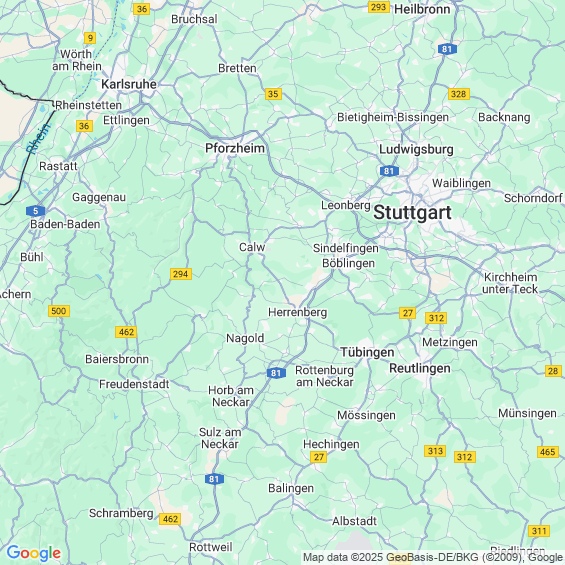This screenshot has width=565, height=565.
Task: Click the 294 road shield
Action: pos(181,274)
